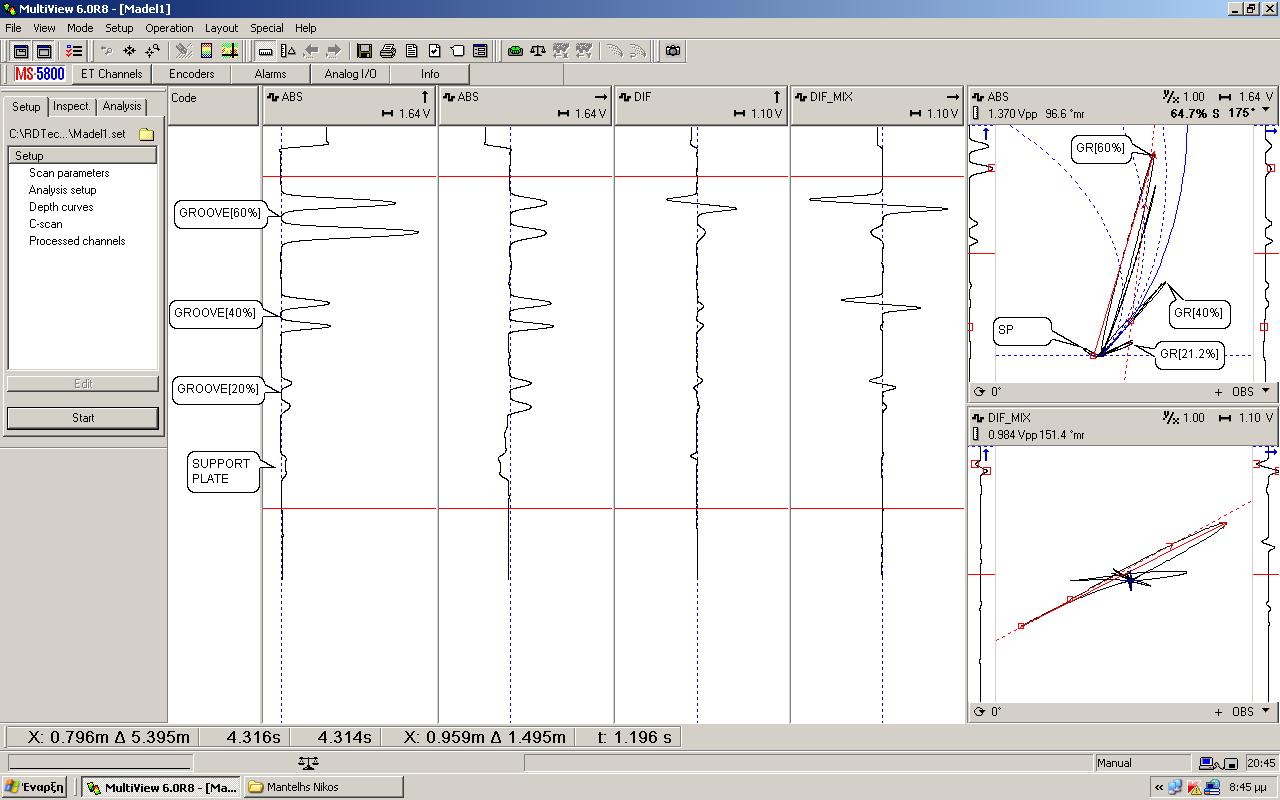
Task: Click the plus icon in DIF_MIX Lissajous footer
Action: coord(1218,712)
